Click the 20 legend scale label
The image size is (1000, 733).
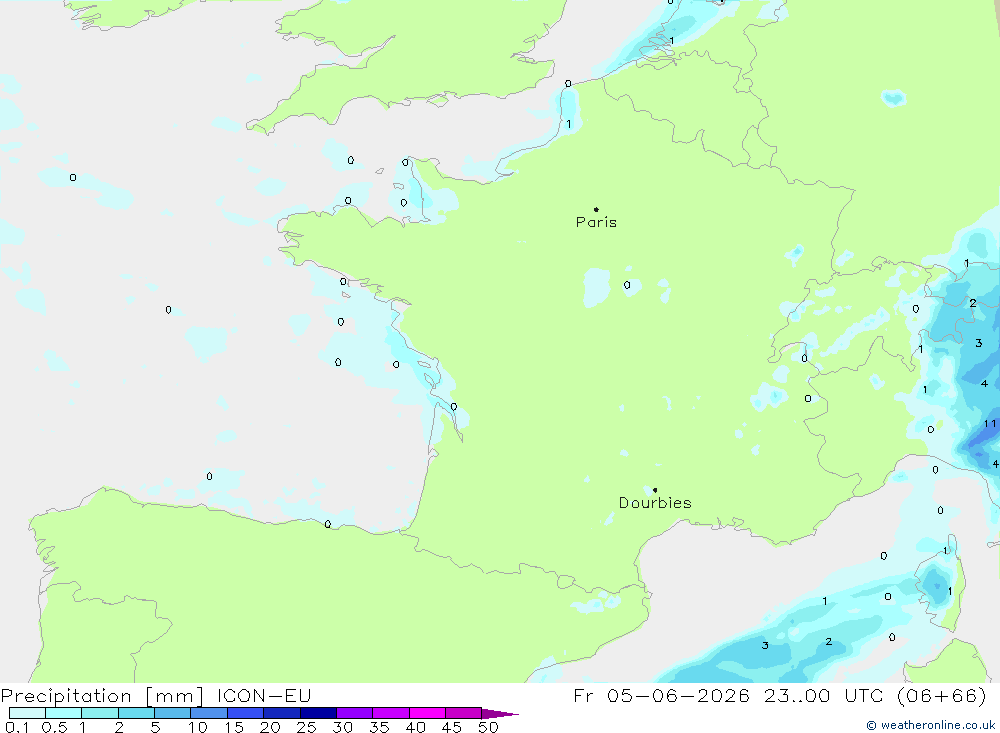pos(270,727)
